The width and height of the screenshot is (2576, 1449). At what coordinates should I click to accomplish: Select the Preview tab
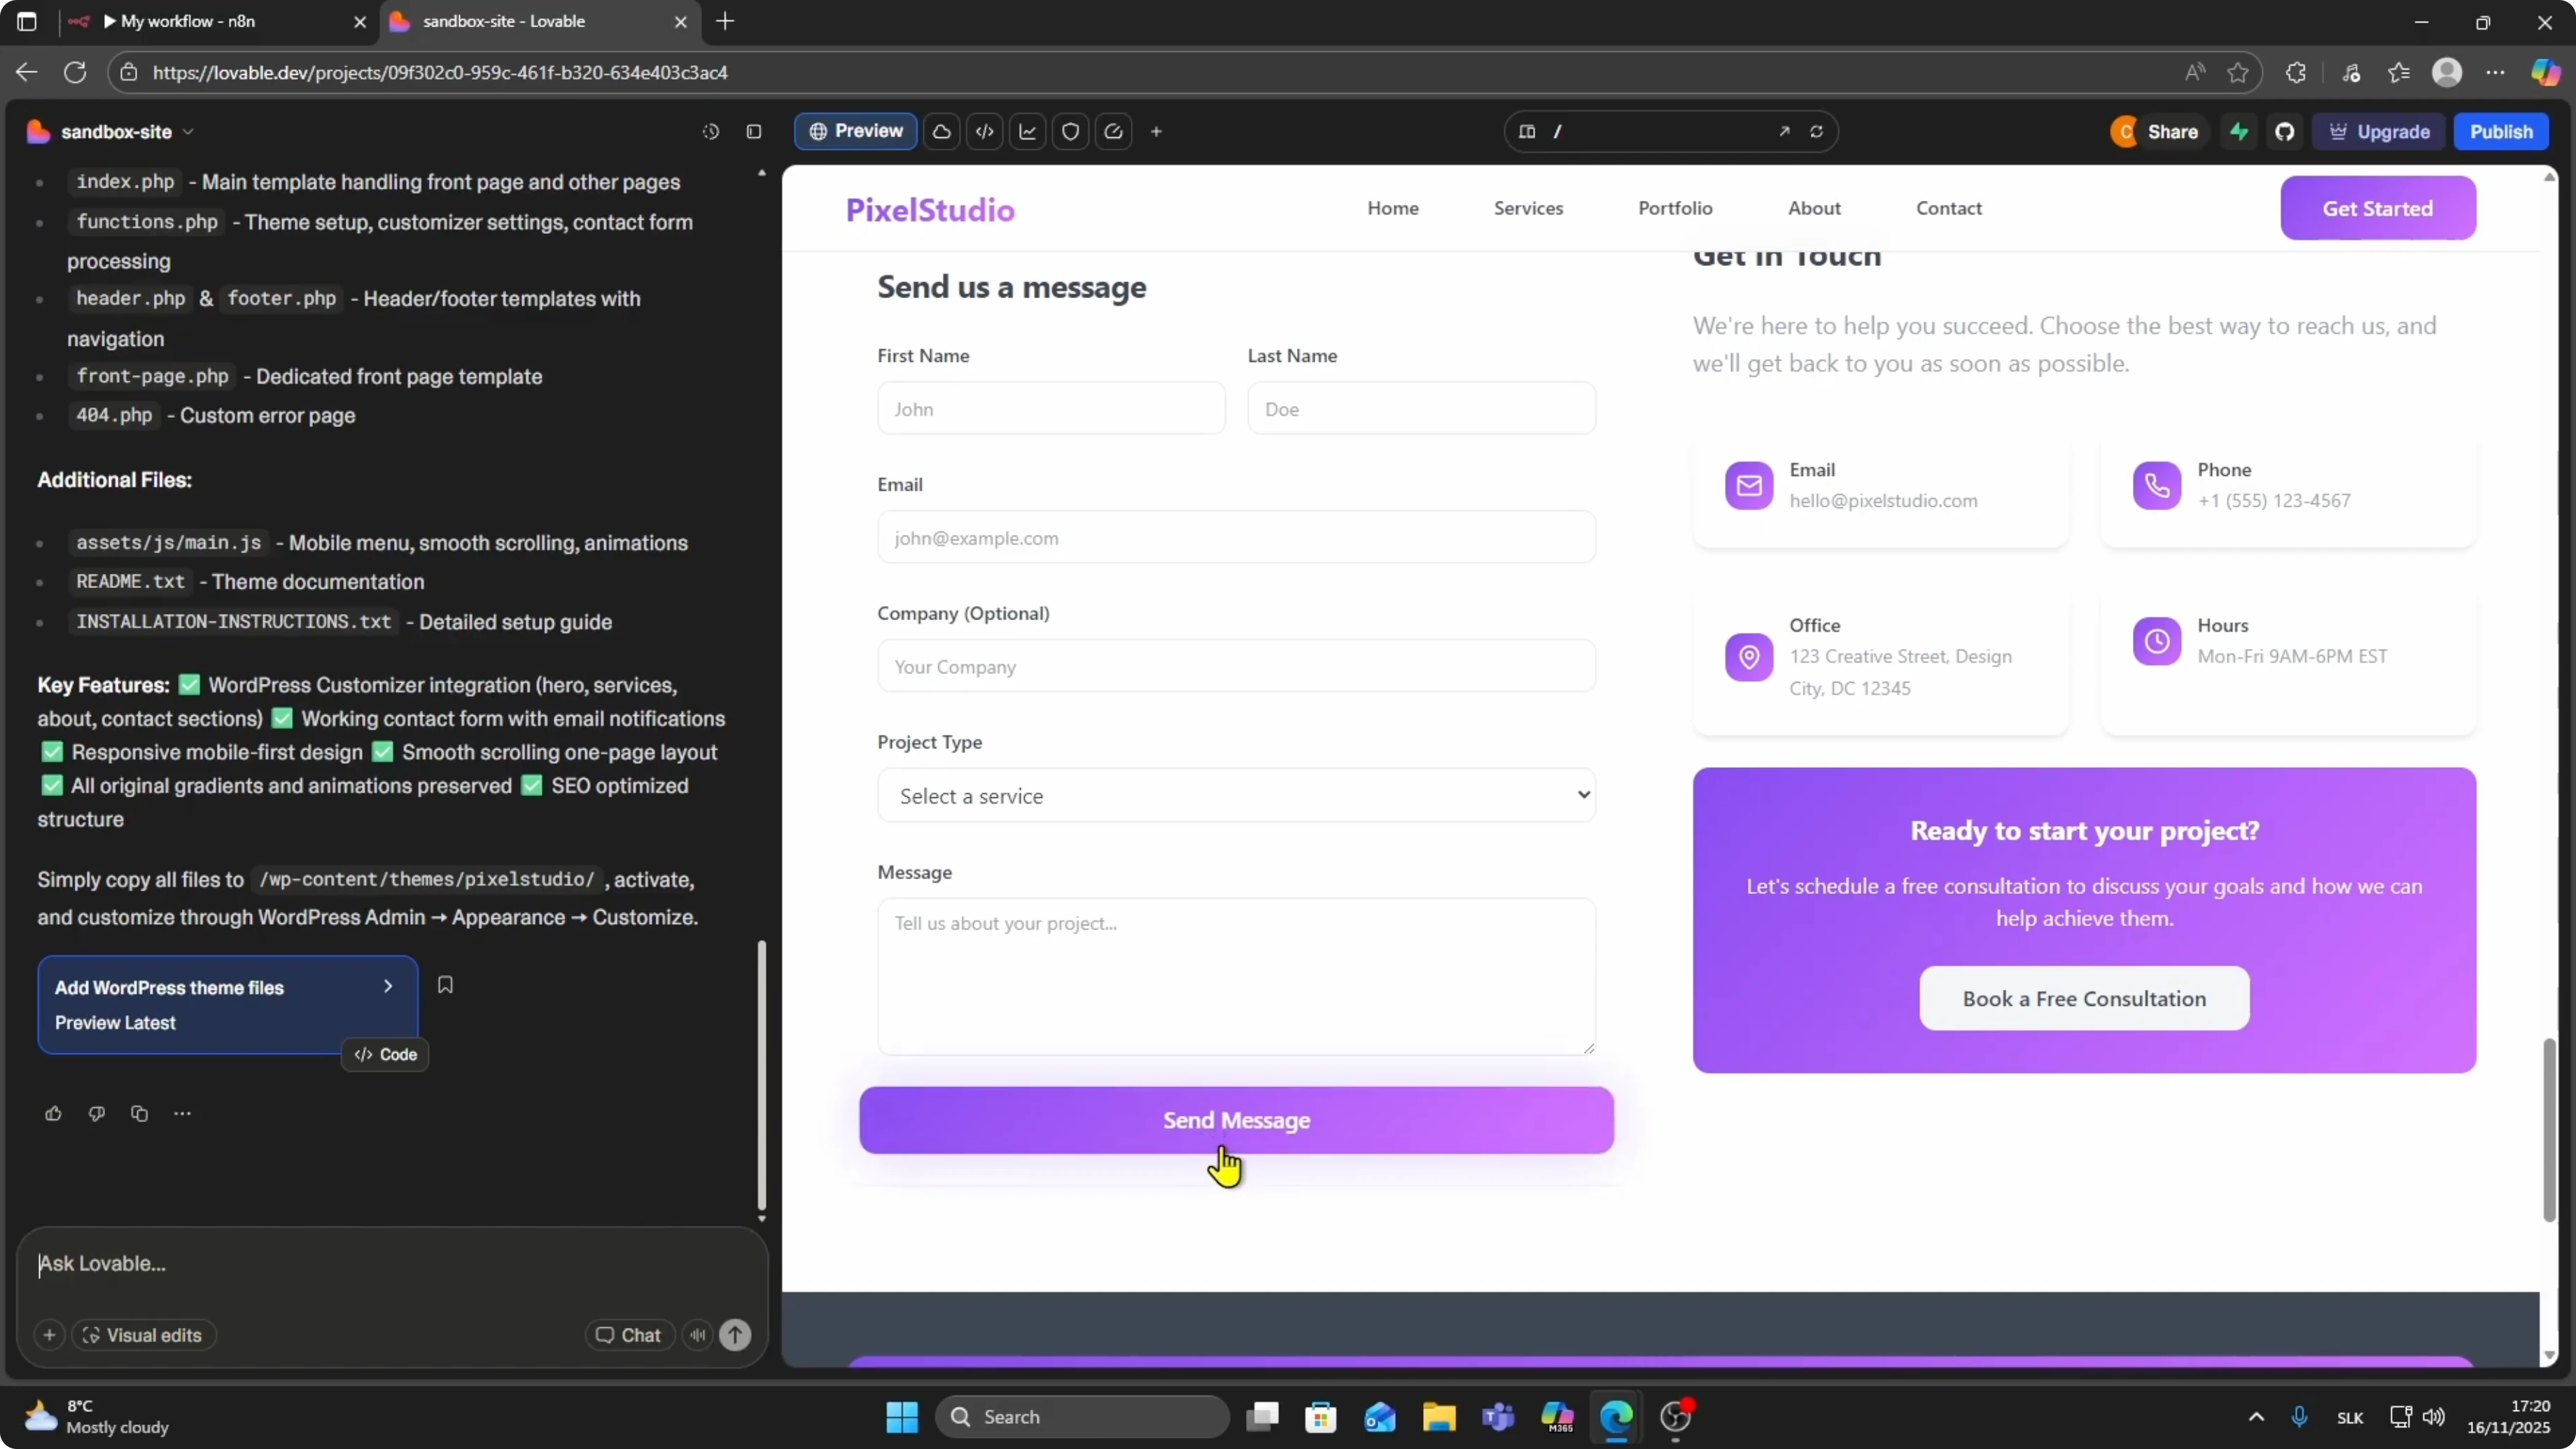pyautogui.click(x=856, y=131)
